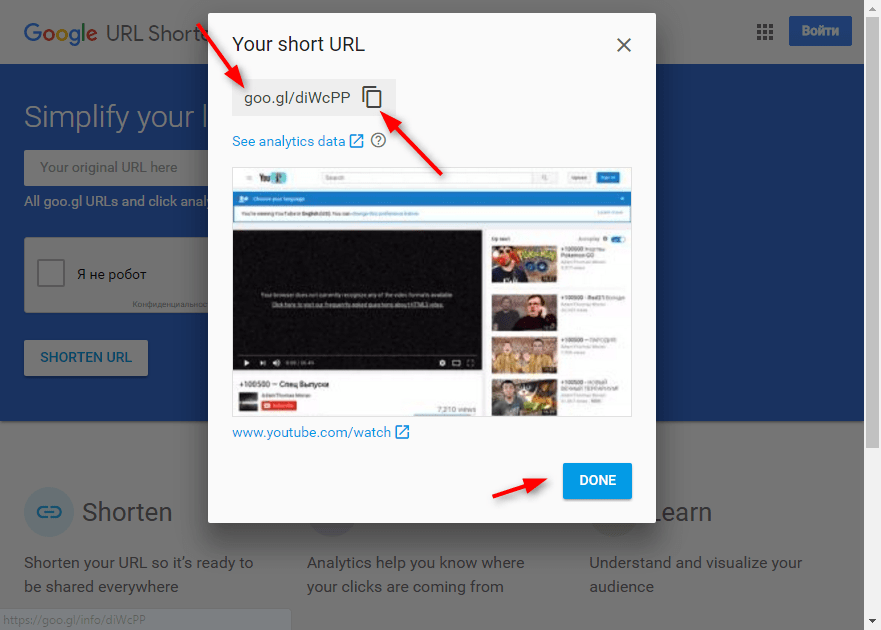The height and width of the screenshot is (630, 881).
Task: Click external link icon beside See analytics data
Action: click(357, 140)
